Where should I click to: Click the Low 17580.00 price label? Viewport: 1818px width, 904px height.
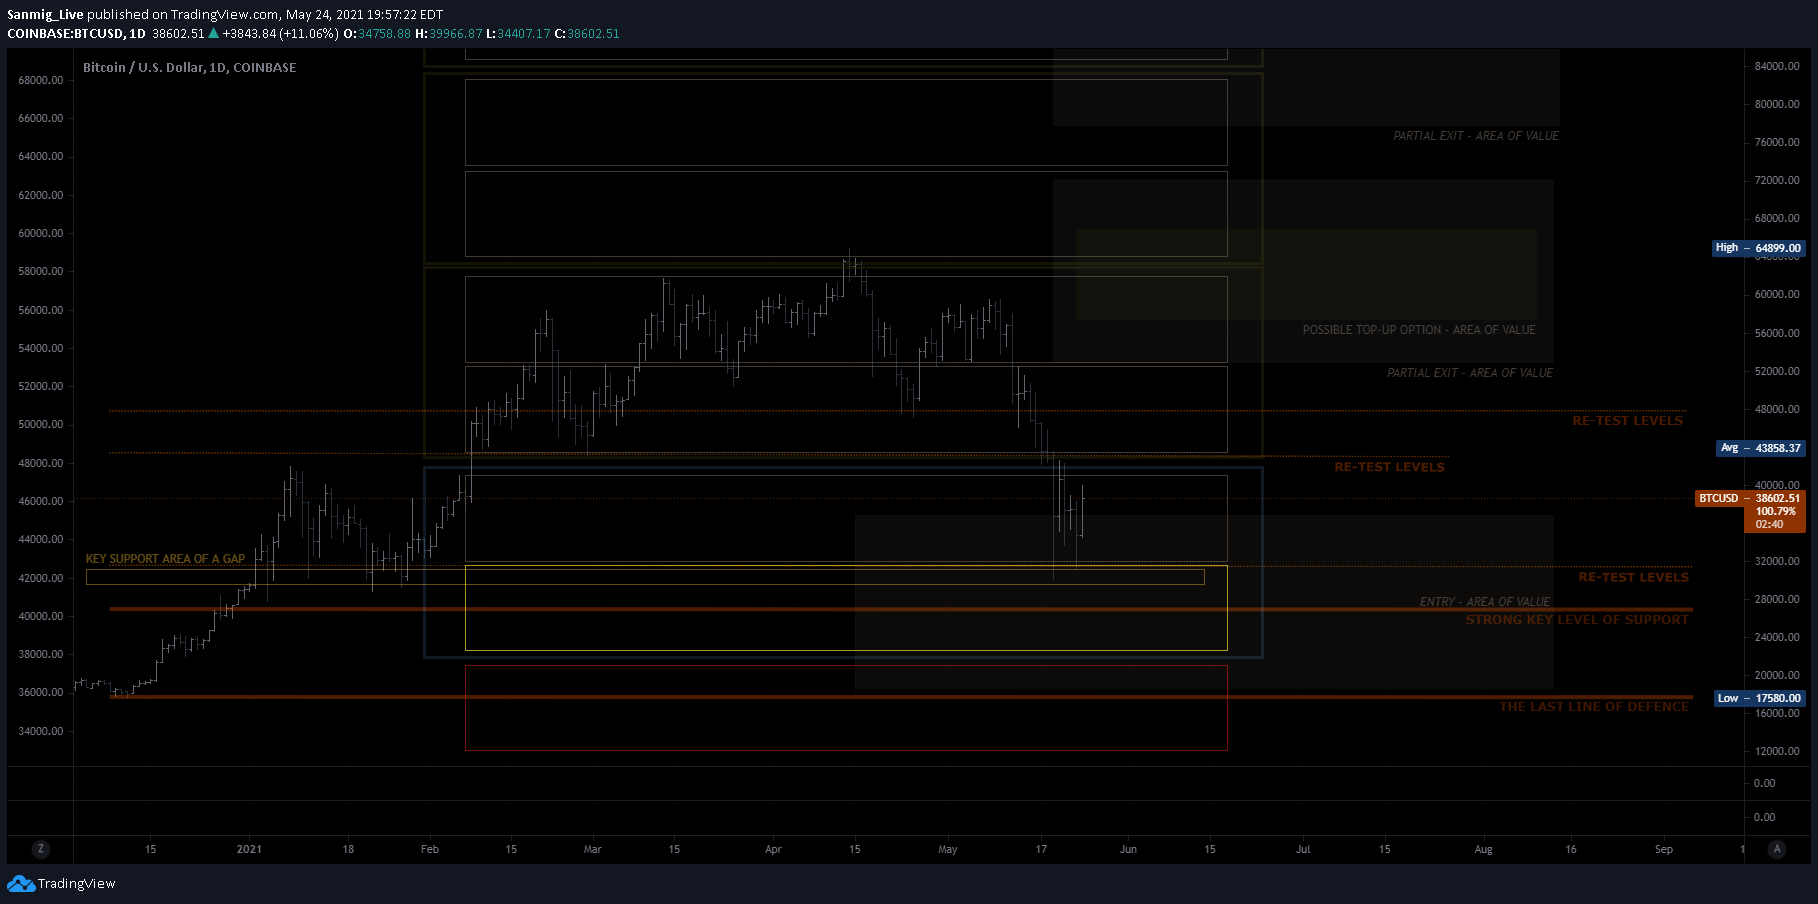click(1759, 698)
